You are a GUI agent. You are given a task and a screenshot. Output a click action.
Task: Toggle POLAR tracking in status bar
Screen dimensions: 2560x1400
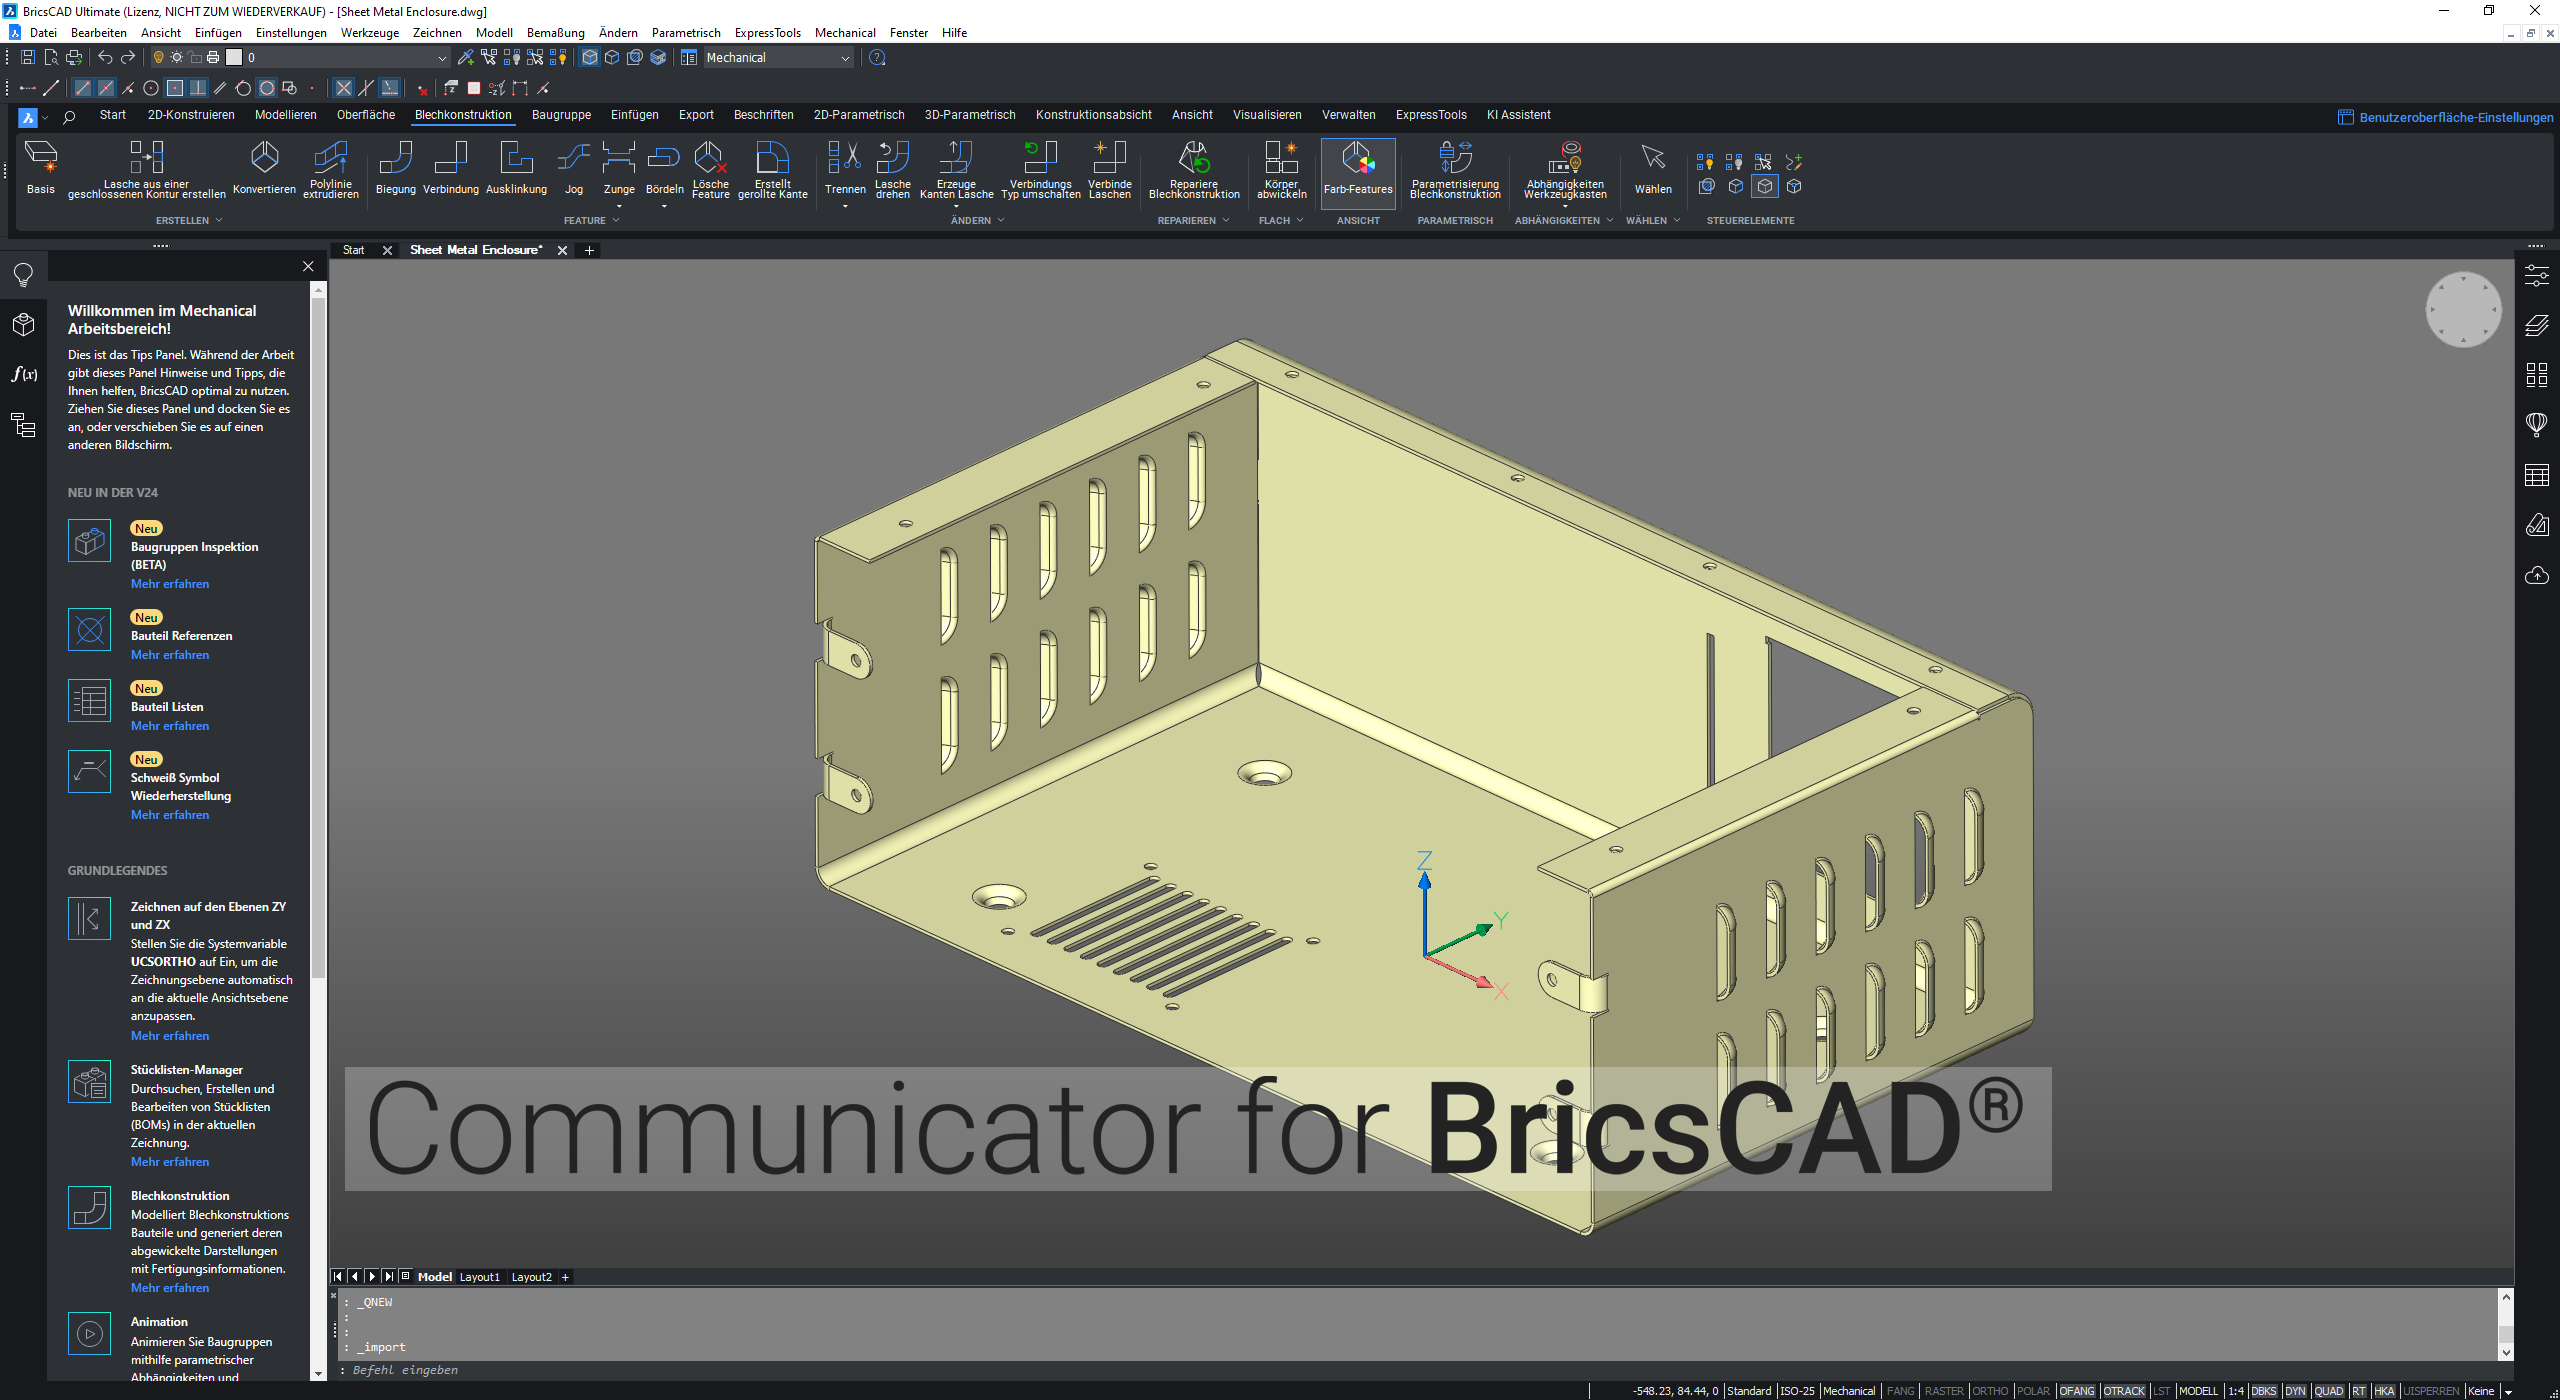[x=2032, y=1391]
